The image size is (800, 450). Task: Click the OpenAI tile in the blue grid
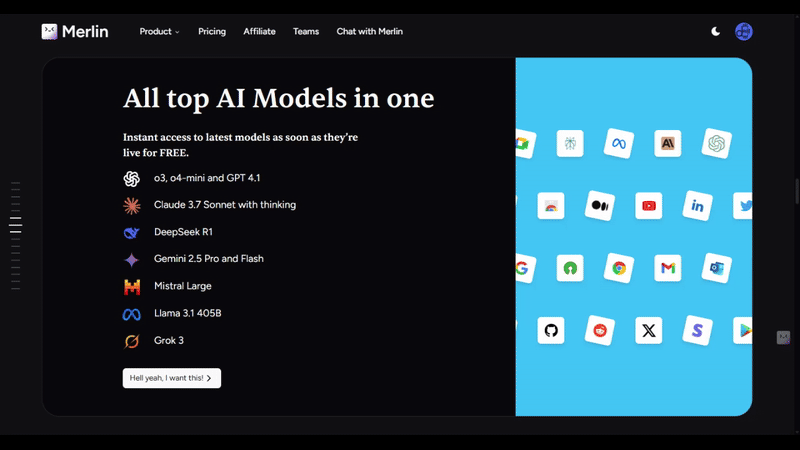pyautogui.click(x=716, y=143)
